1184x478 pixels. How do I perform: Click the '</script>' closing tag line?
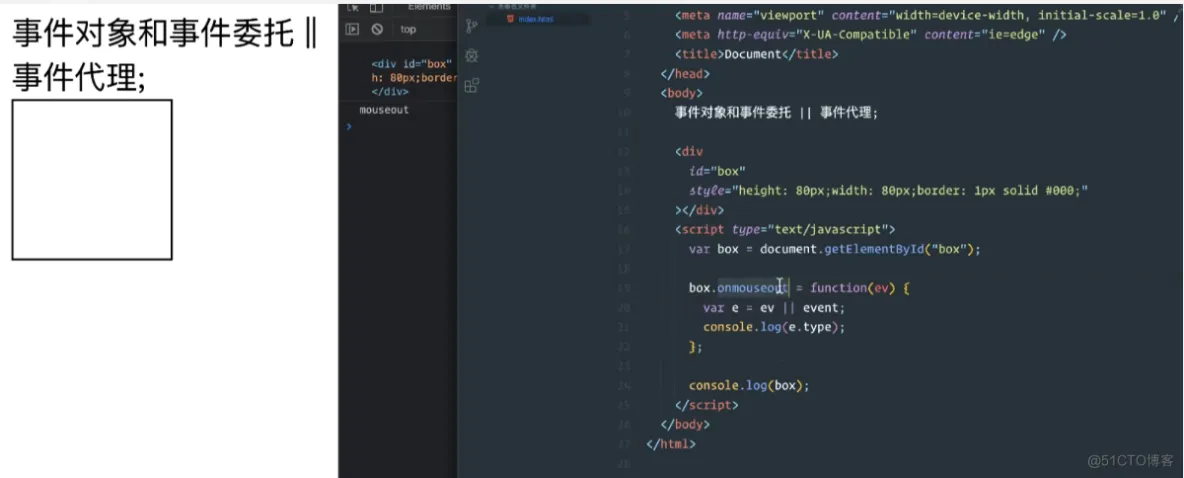706,405
